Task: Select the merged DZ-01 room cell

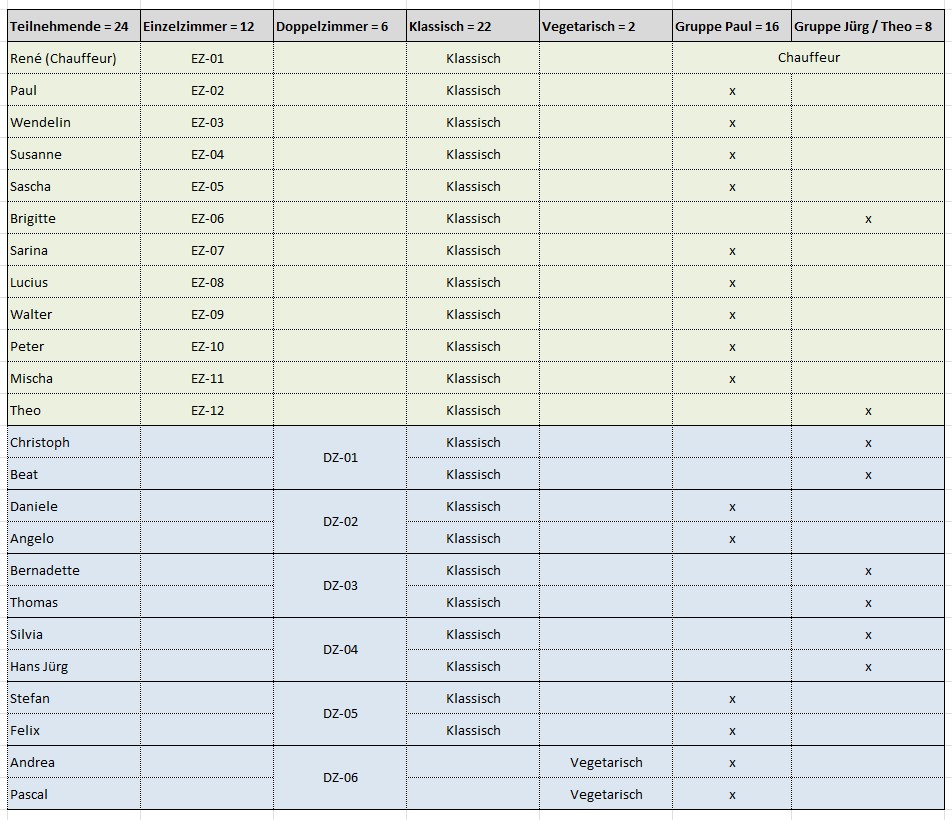Action: point(340,458)
